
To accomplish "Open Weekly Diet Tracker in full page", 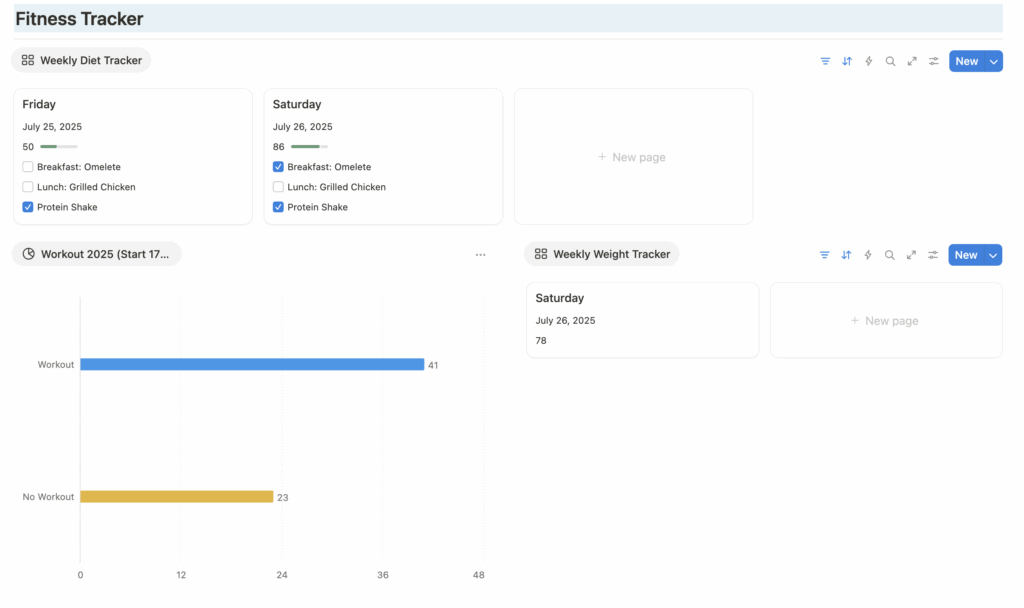I will [x=912, y=61].
